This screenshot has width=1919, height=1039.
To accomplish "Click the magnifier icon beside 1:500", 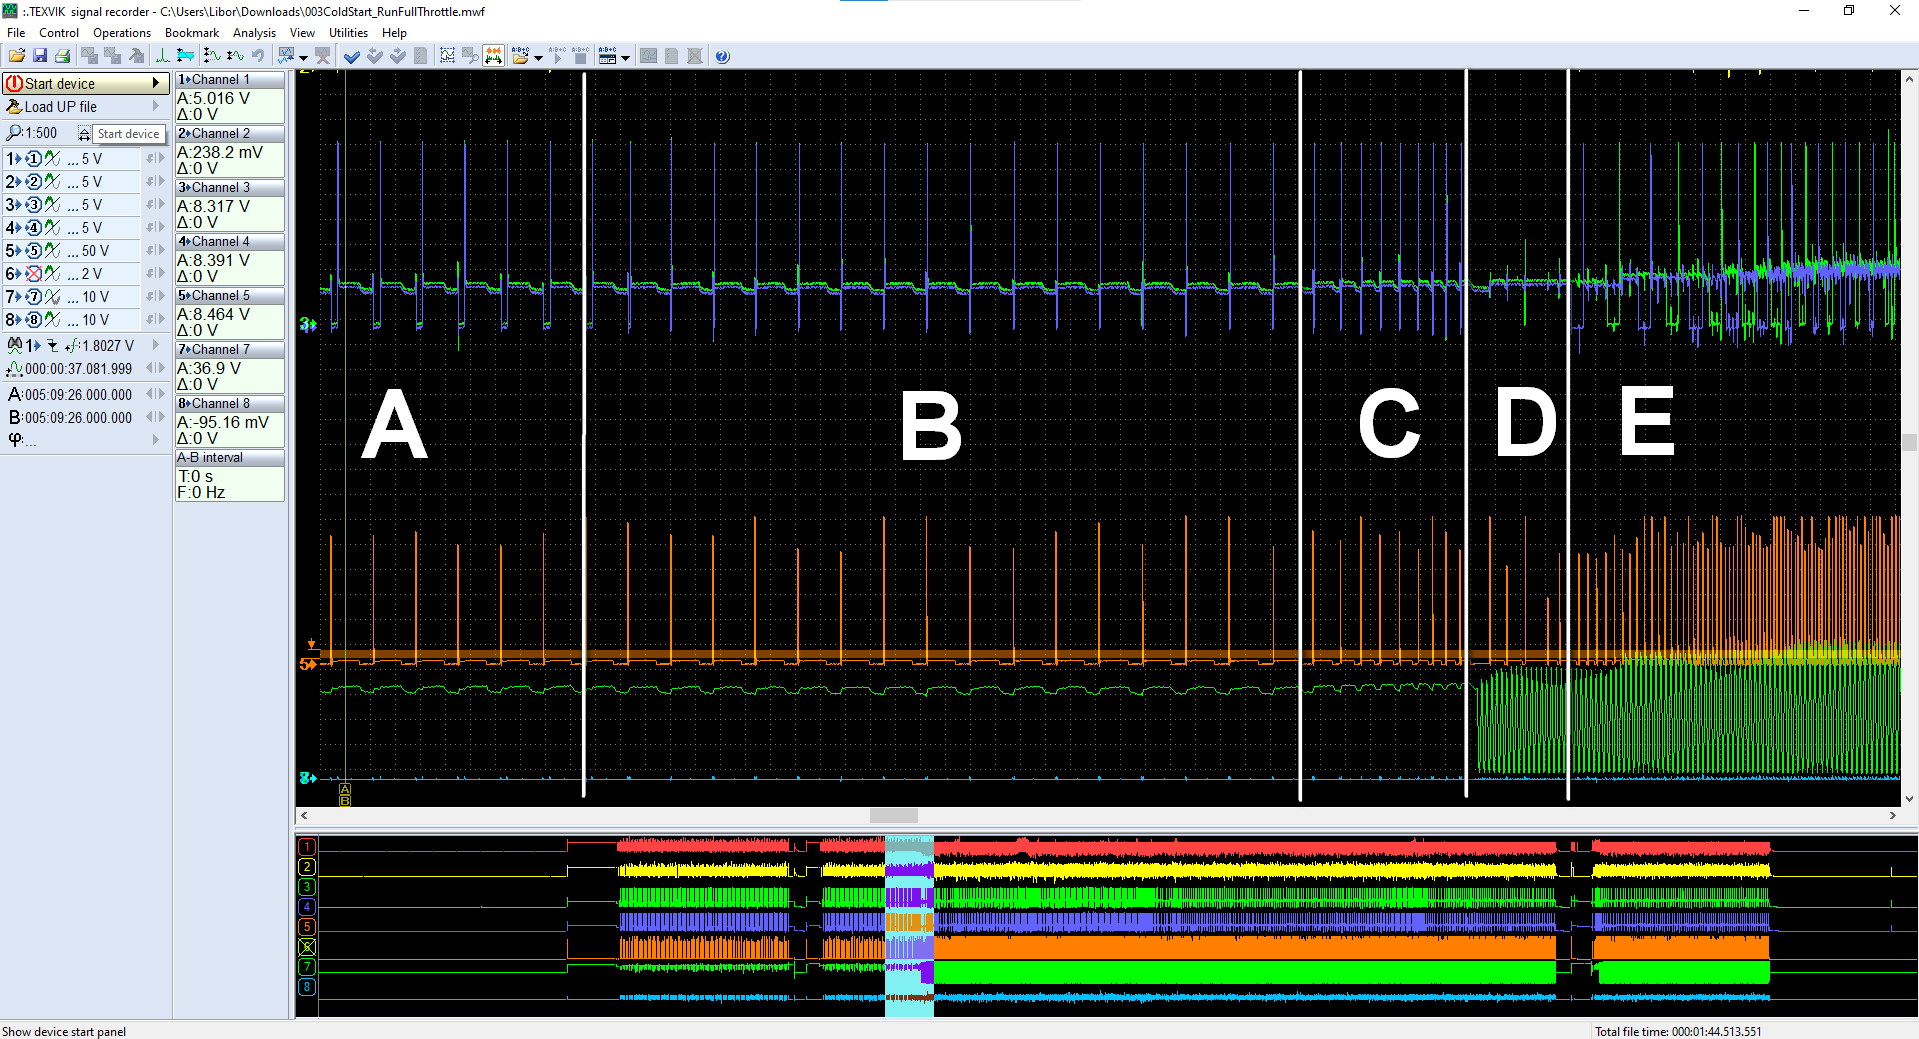I will coord(14,133).
